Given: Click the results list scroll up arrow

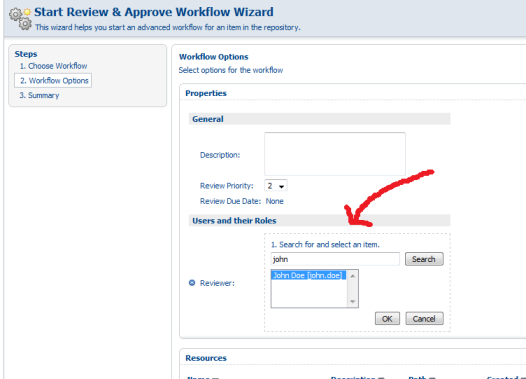Looking at the screenshot, I should point(353,276).
